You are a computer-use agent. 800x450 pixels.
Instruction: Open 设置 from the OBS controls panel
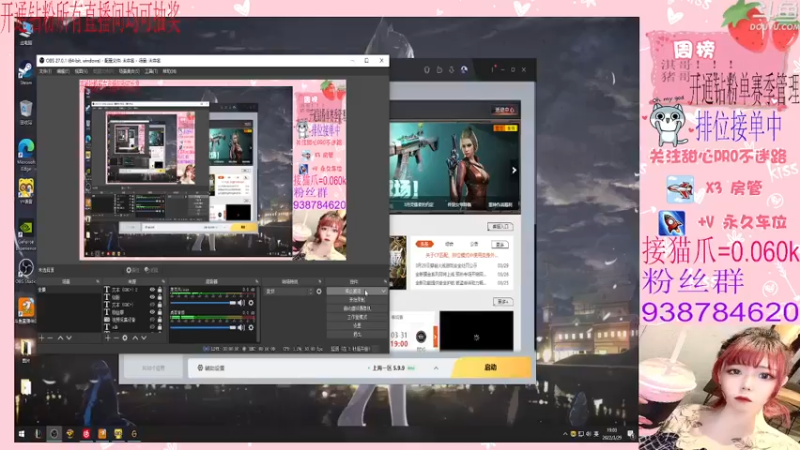click(357, 326)
